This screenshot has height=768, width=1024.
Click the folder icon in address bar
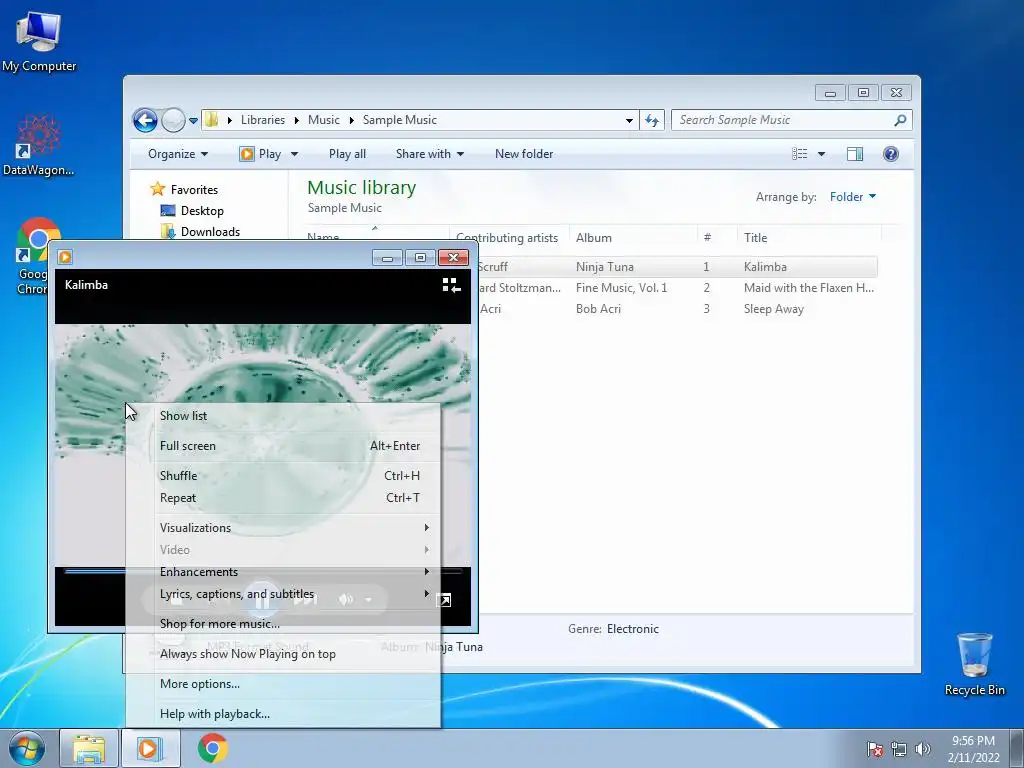(x=211, y=120)
